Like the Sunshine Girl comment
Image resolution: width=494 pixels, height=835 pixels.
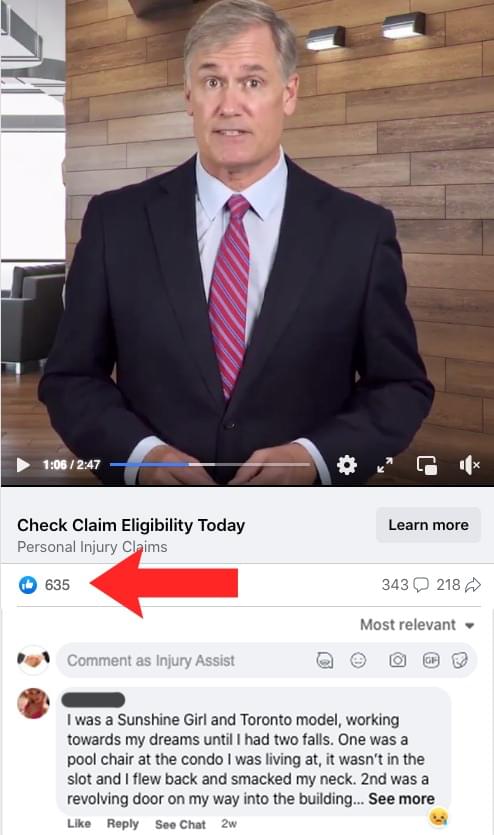click(79, 823)
